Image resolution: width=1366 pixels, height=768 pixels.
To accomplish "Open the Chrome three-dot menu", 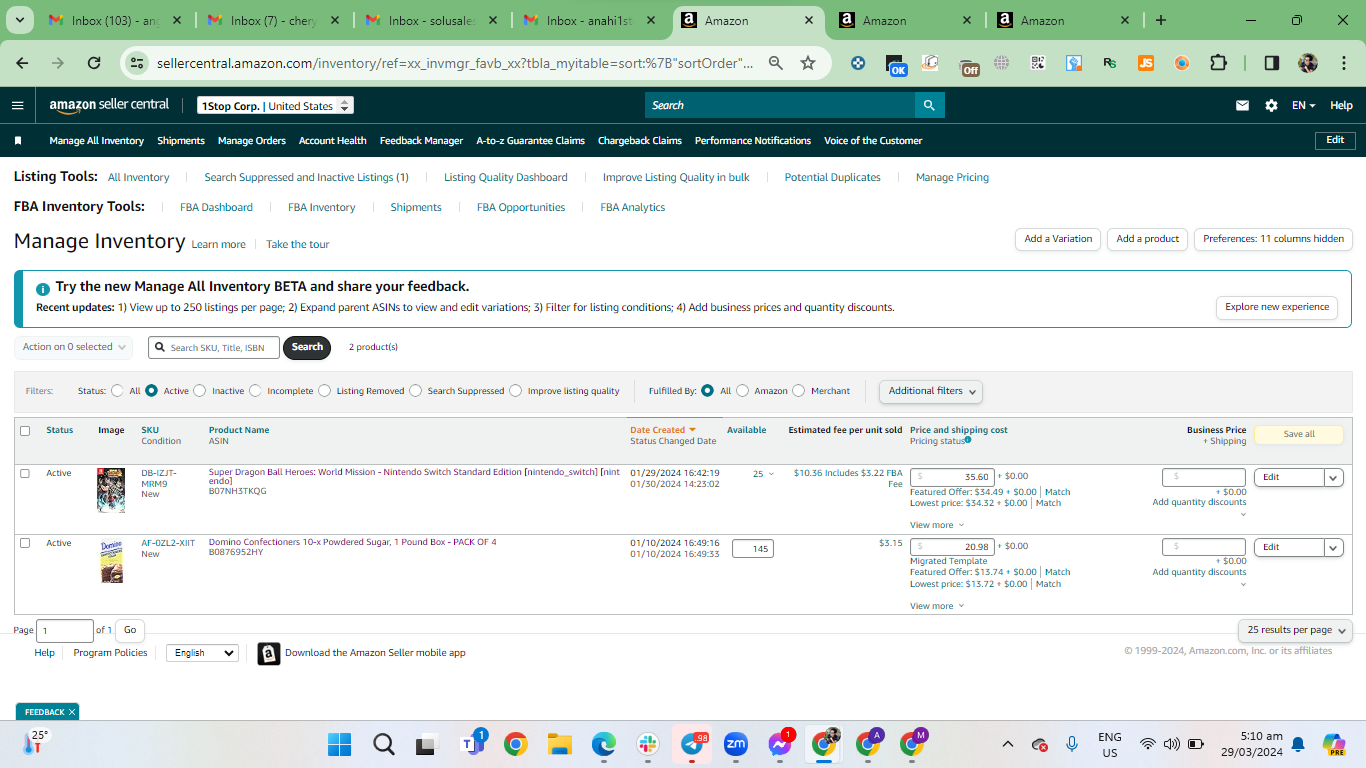I will pyautogui.click(x=1343, y=63).
